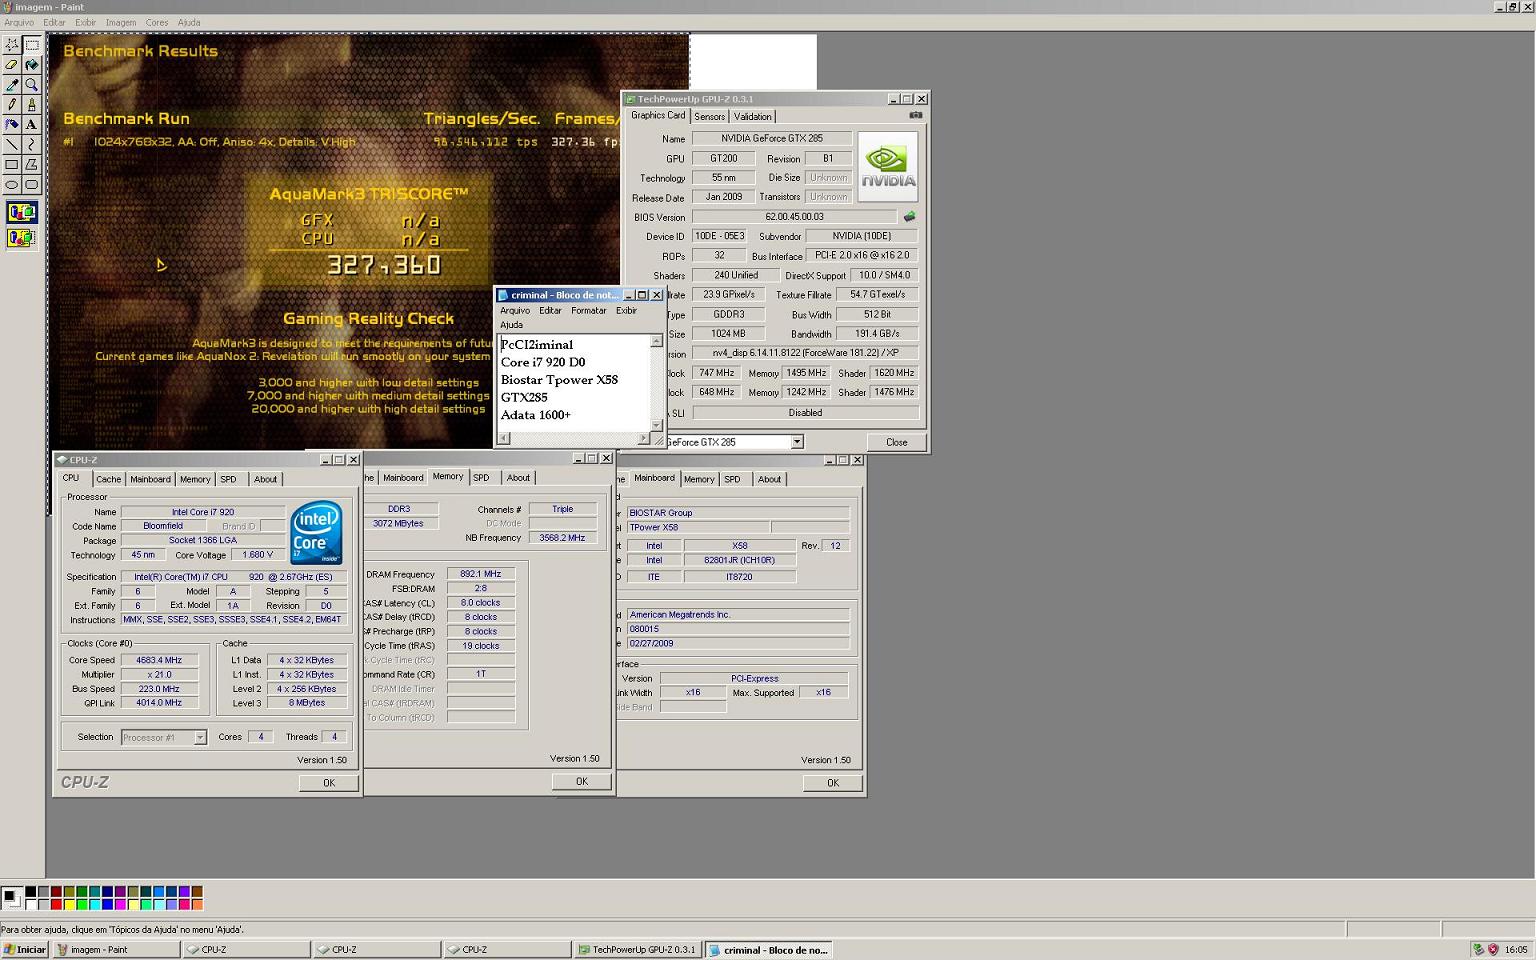Select the rectangular Select tool in Paint

(32, 45)
